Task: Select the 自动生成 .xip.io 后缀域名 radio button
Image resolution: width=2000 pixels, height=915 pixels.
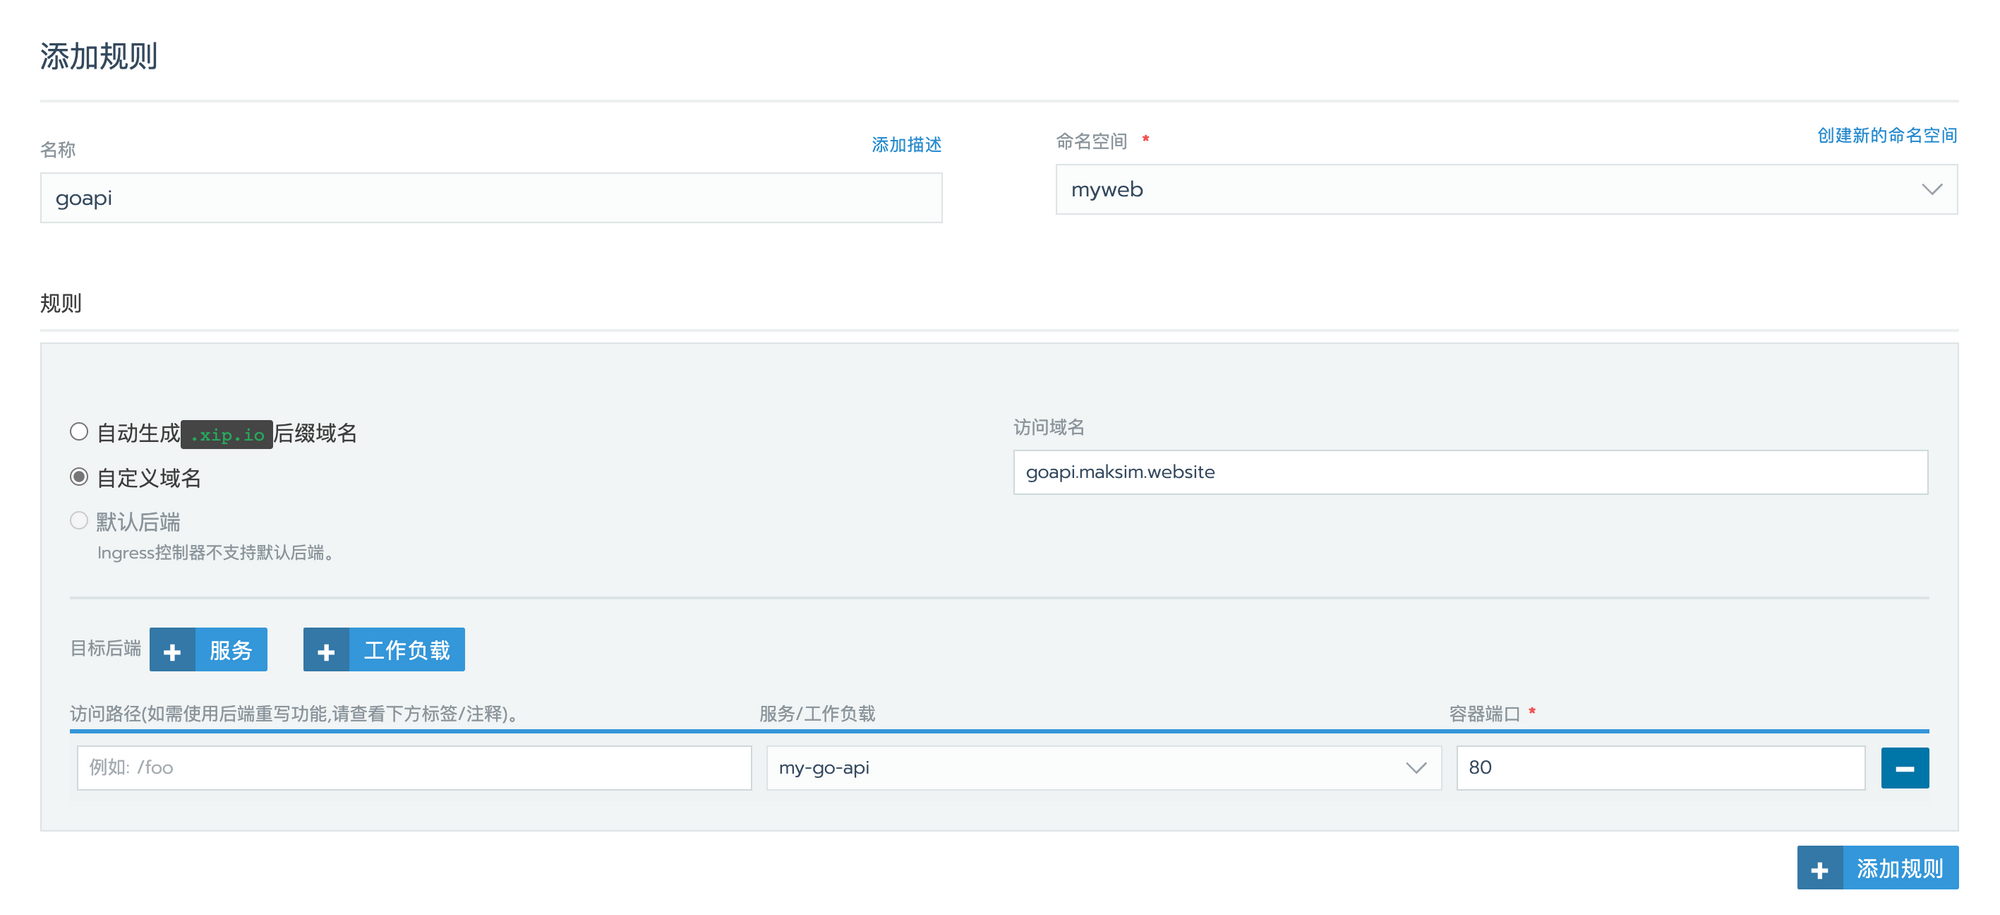Action: pyautogui.click(x=79, y=432)
